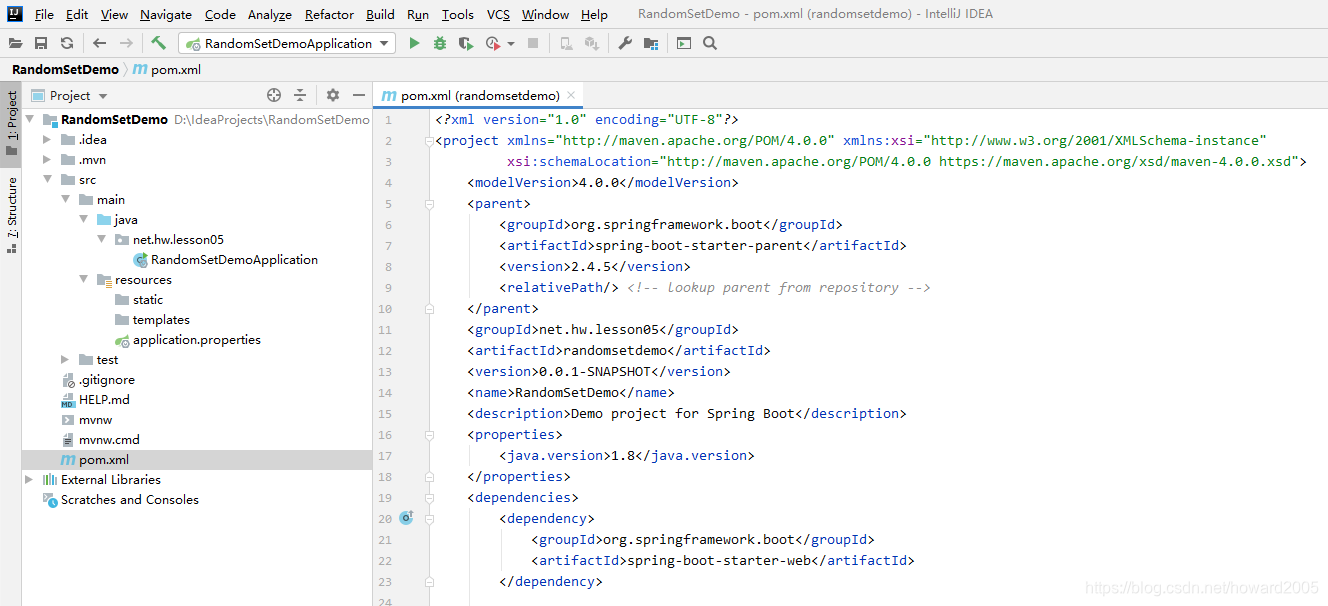Click the gutter icon on line 20
Viewport: 1328px width, 606px height.
406,518
